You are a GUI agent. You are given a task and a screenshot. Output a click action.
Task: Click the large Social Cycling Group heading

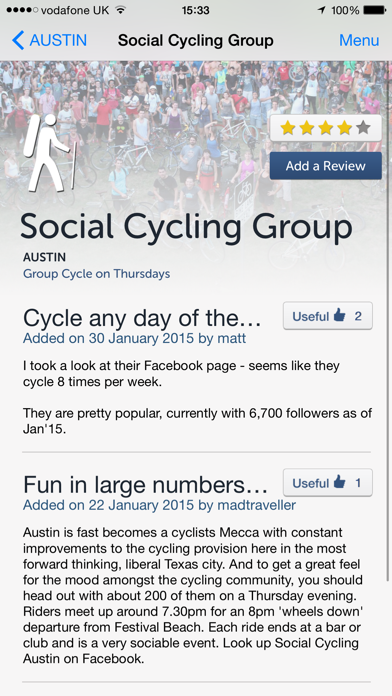[186, 227]
